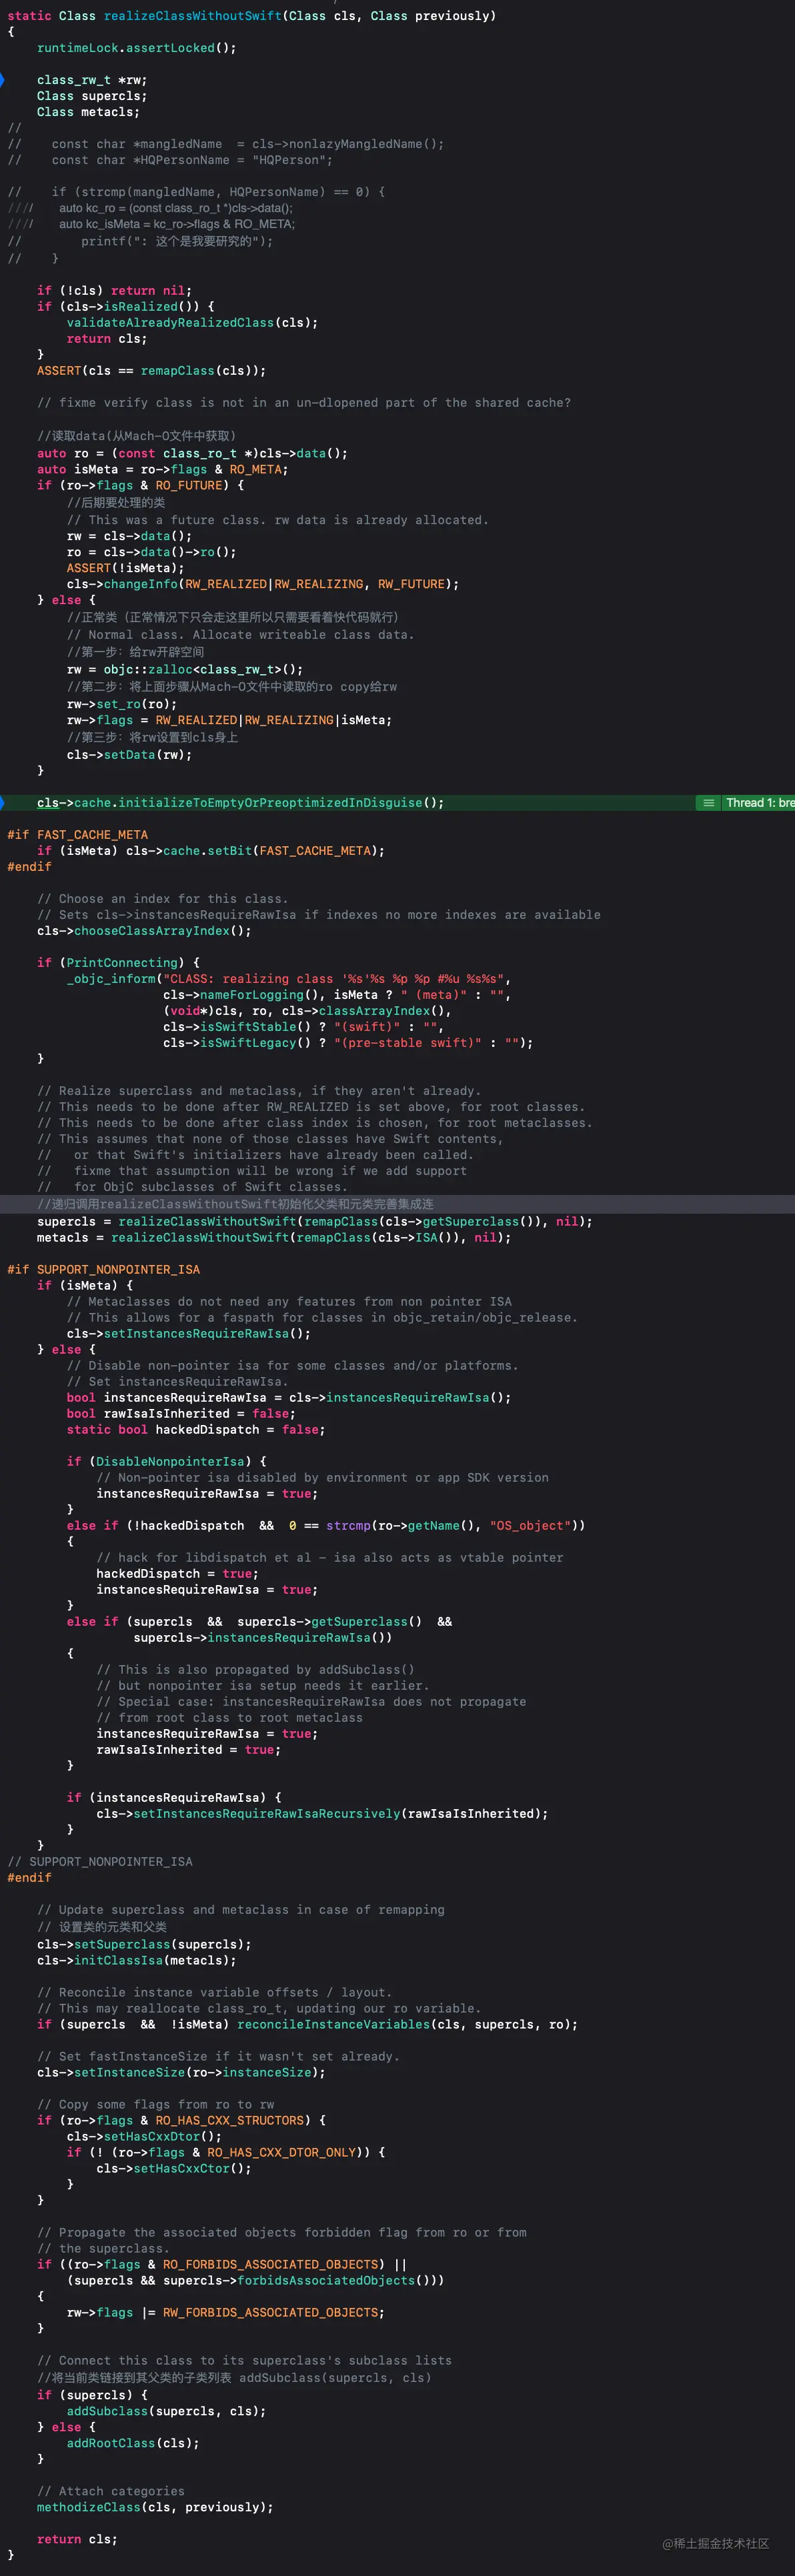This screenshot has width=795, height=2576.
Task: Click 'metacls = realizeClassWithoutSwift(...ISA())' line
Action: [x=274, y=1238]
